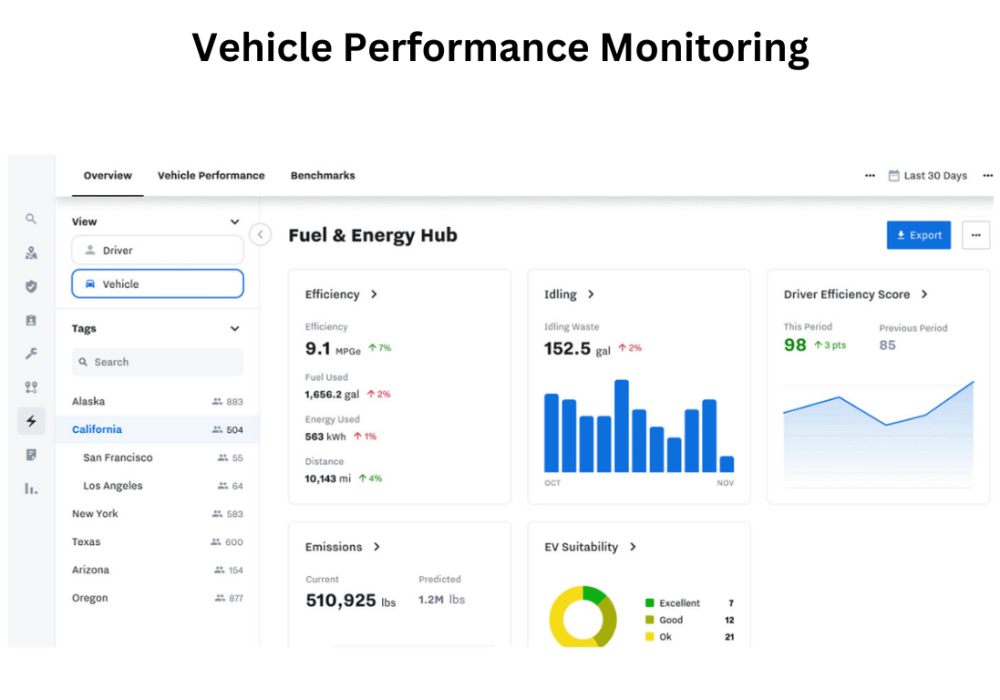Open the safety shield icon in sidebar
The image size is (1000, 700).
click(31, 286)
